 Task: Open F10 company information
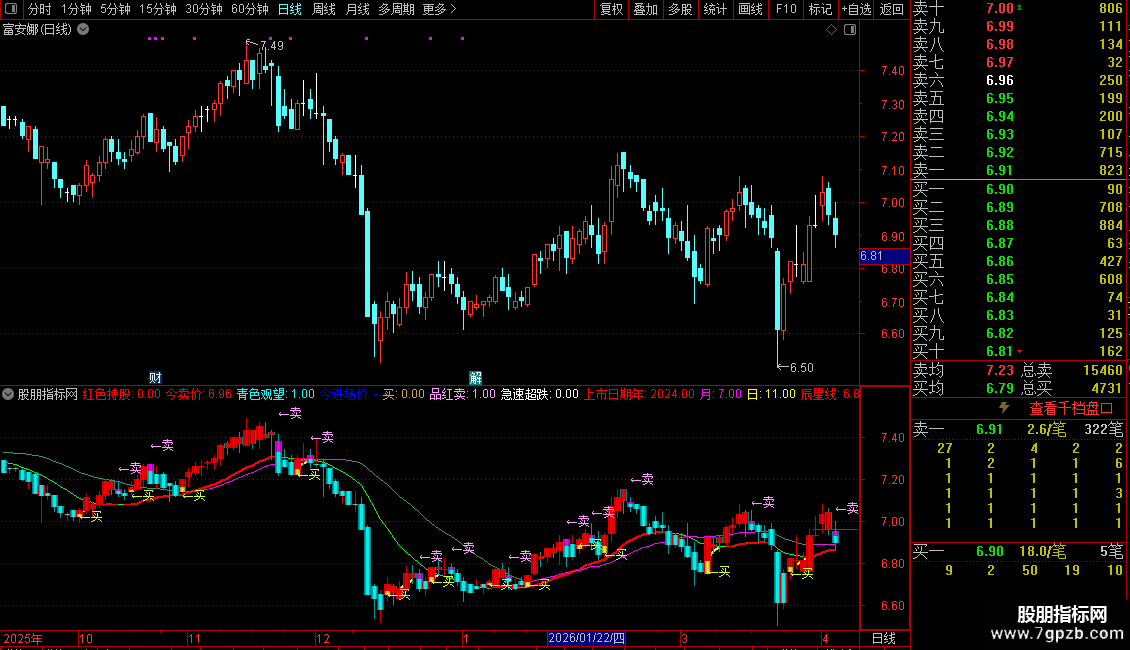click(x=786, y=9)
